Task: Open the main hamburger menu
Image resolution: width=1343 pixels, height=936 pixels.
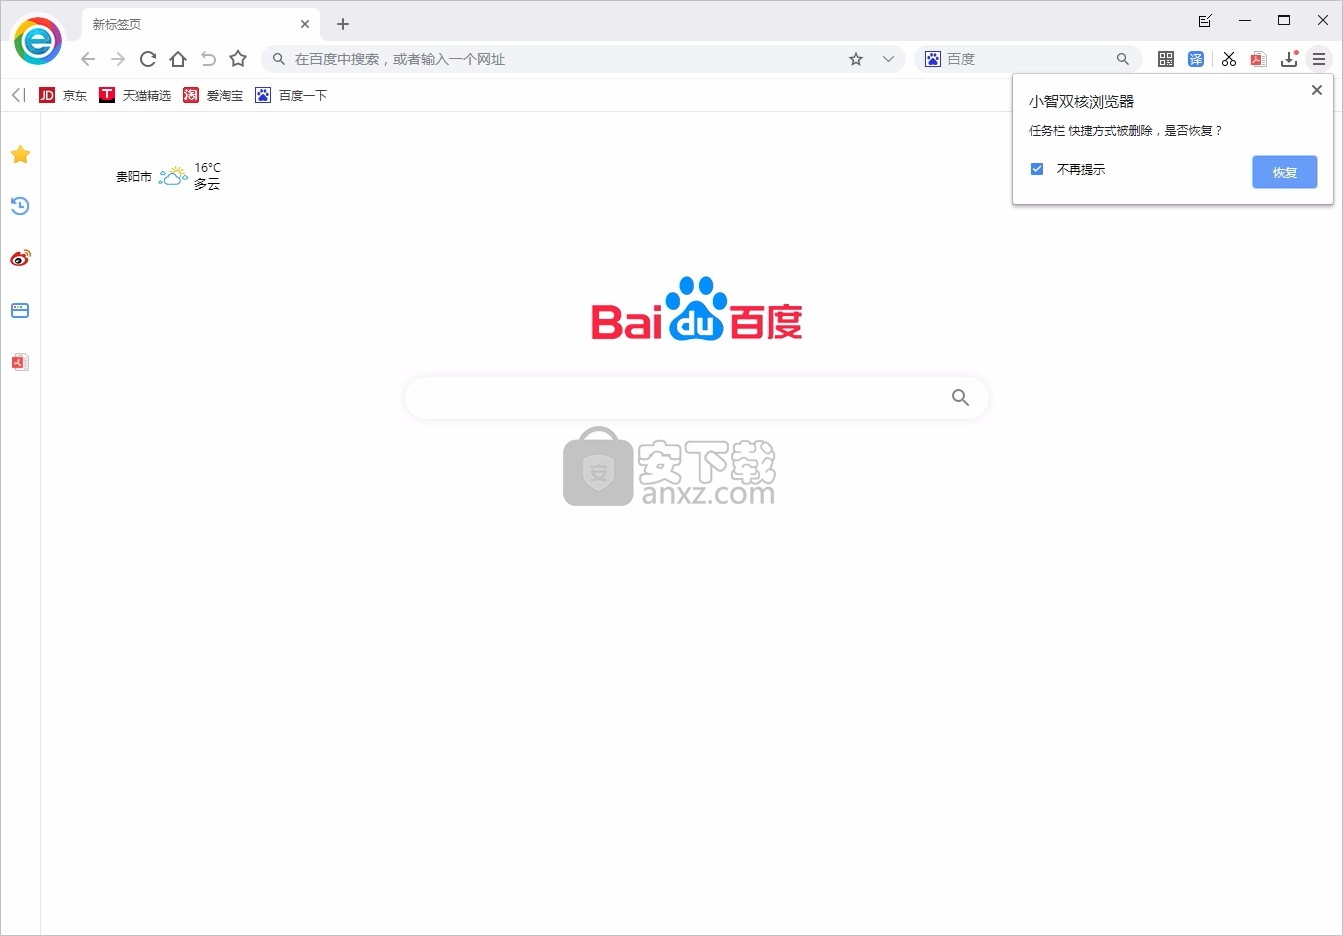Action: [x=1319, y=59]
